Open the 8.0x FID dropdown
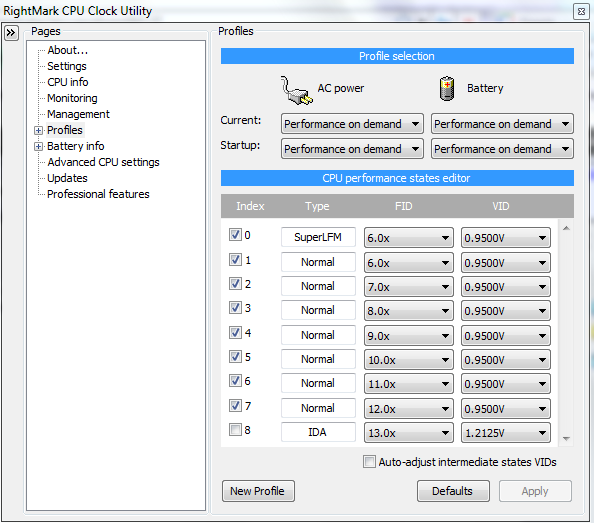The height and width of the screenshot is (523, 594). tap(409, 311)
